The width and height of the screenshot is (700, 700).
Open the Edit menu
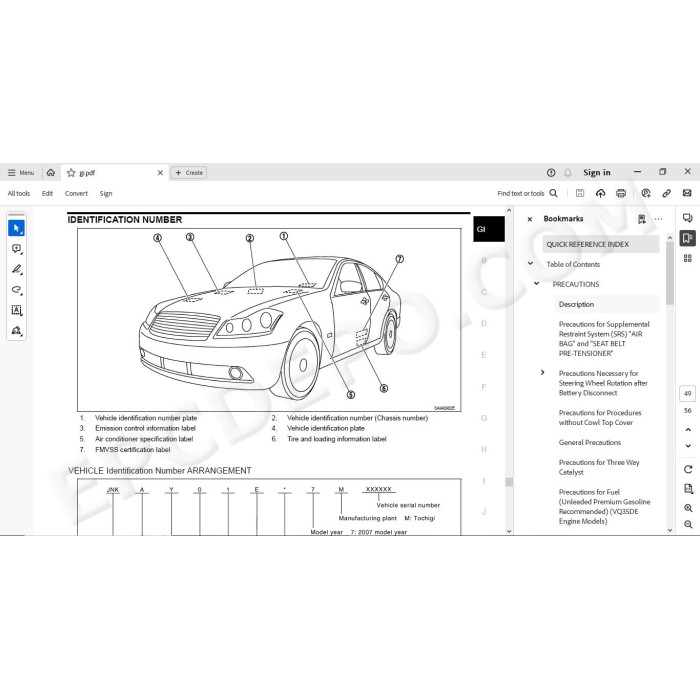[47, 193]
